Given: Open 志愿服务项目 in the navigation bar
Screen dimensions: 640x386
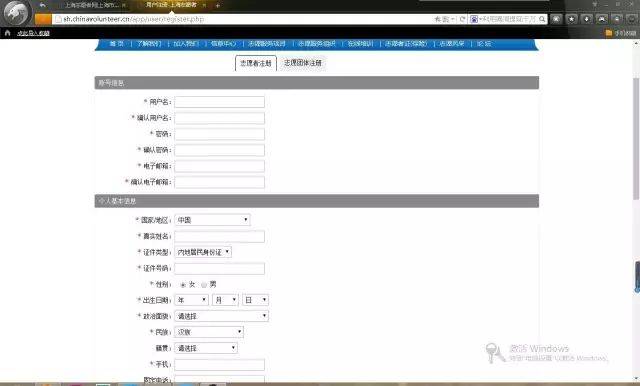Looking at the screenshot, I should [x=267, y=44].
